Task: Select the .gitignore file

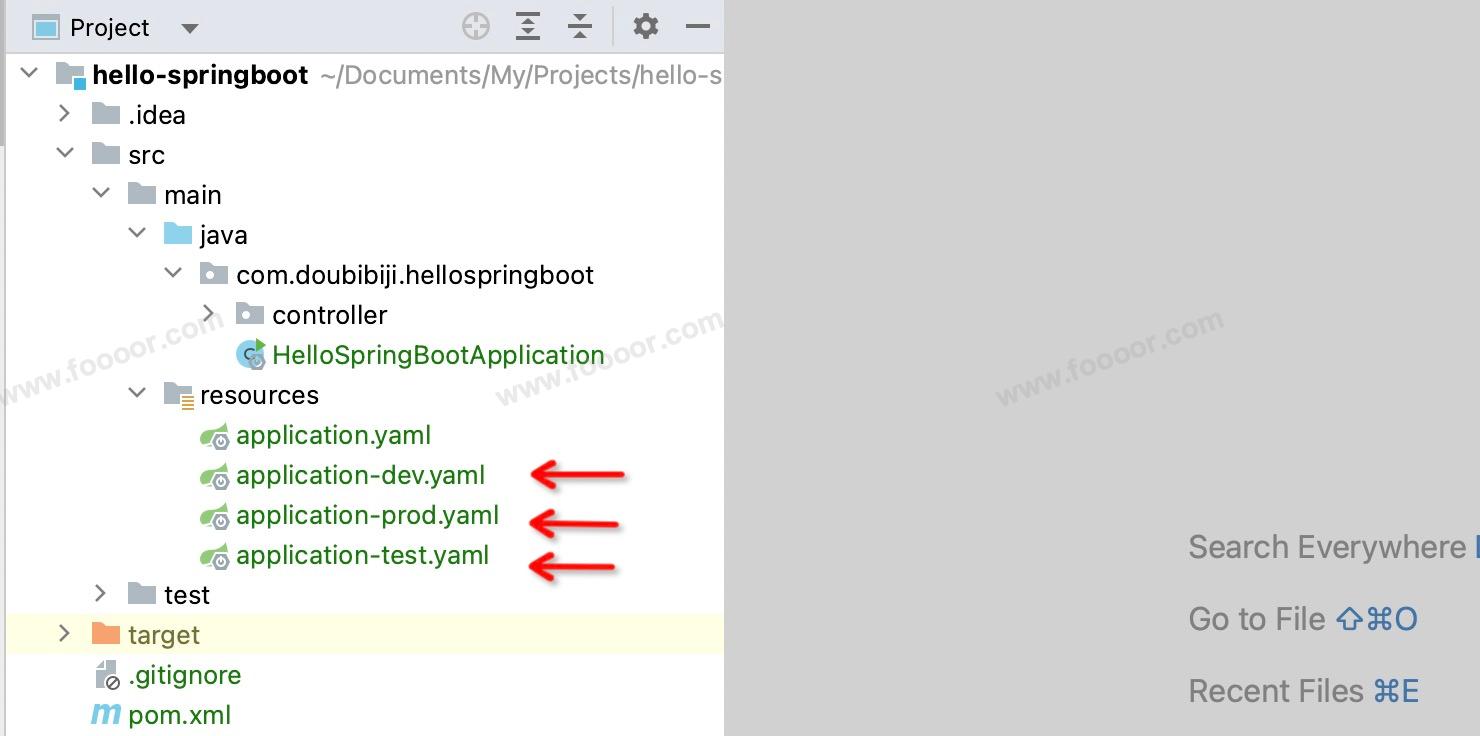Action: tap(184, 675)
